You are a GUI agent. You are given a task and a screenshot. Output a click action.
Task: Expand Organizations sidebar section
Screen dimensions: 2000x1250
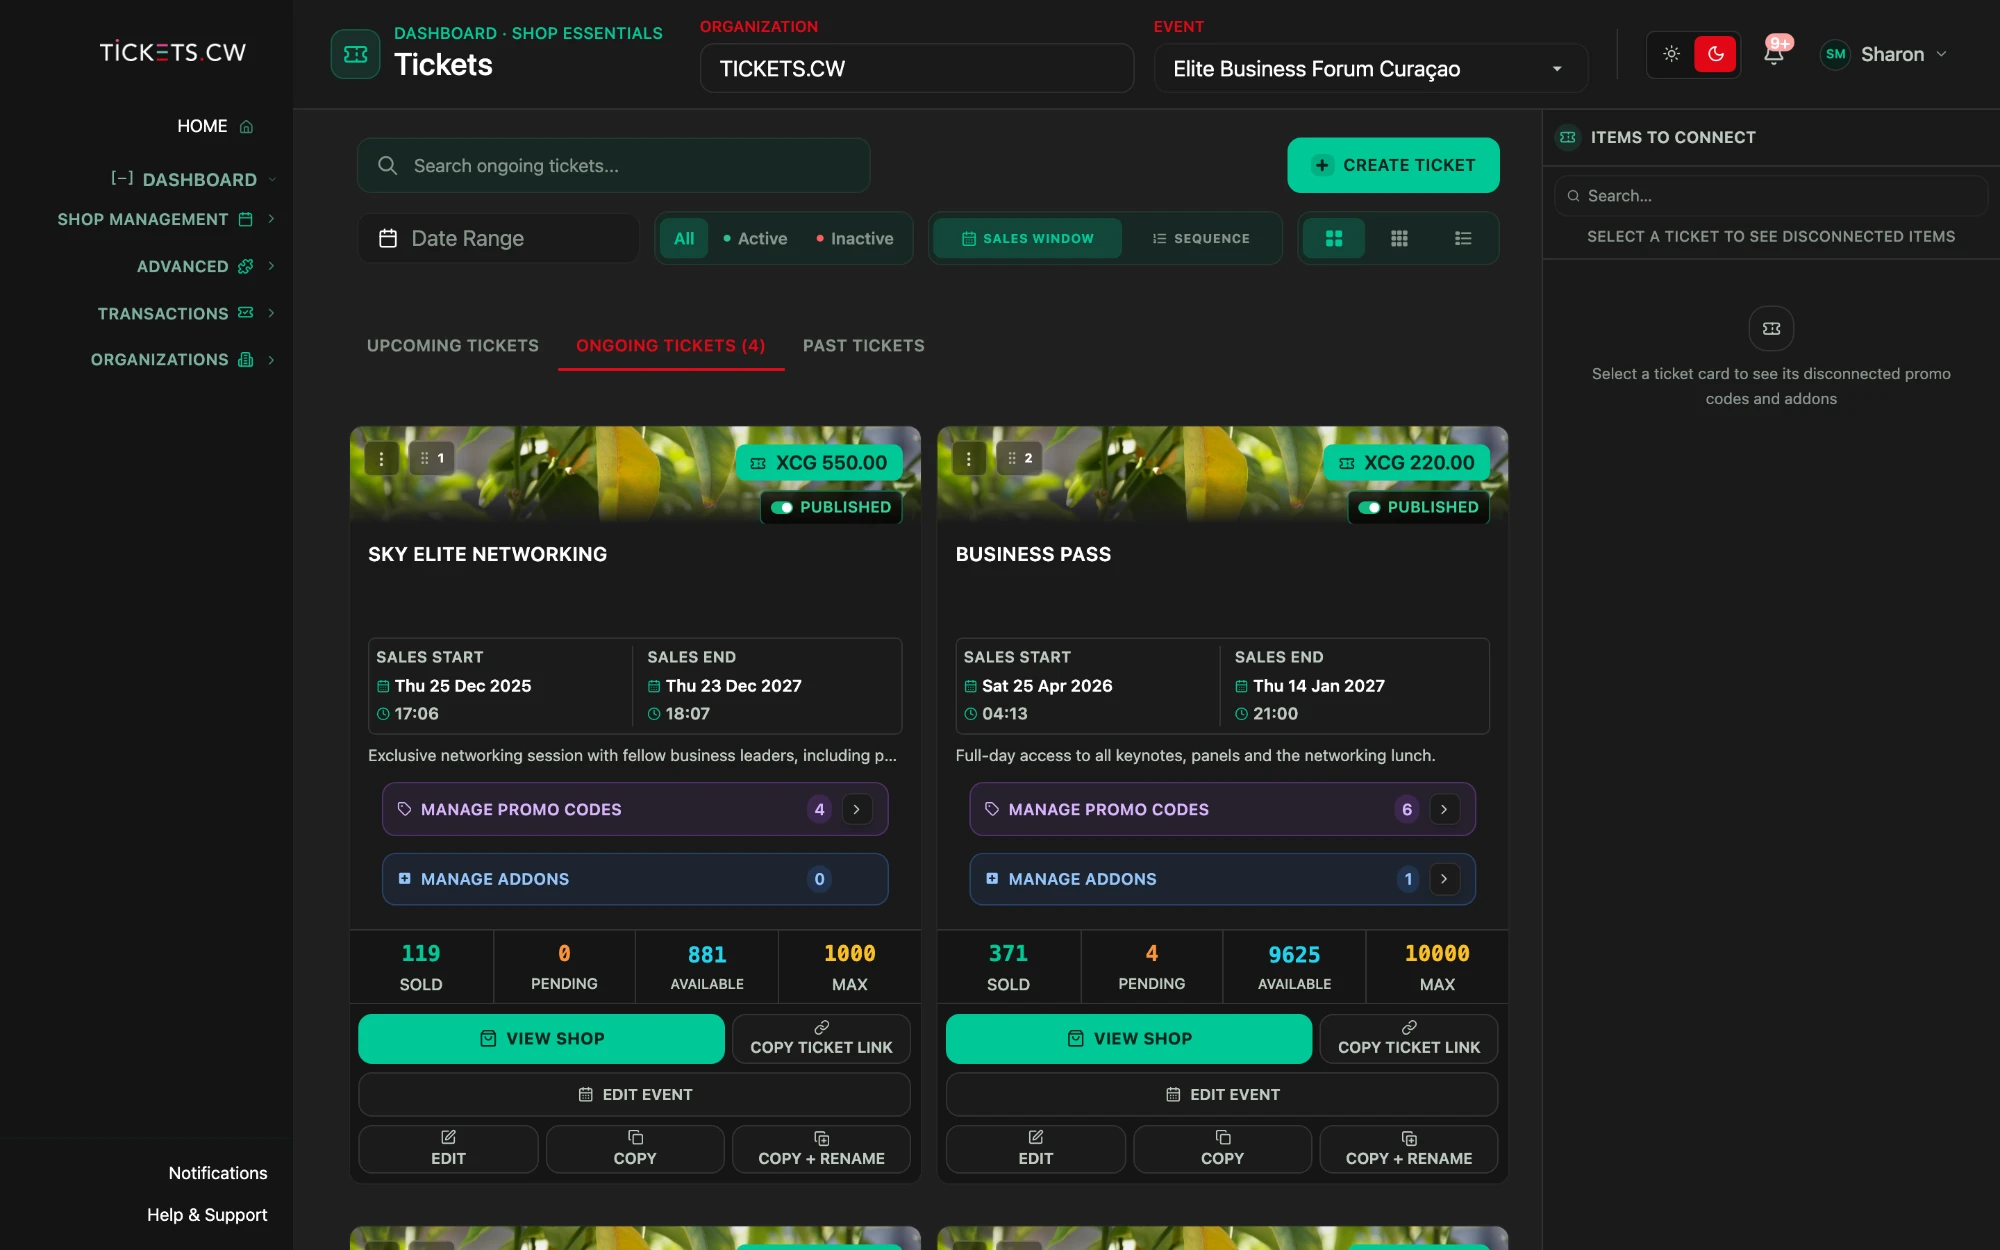coord(183,359)
